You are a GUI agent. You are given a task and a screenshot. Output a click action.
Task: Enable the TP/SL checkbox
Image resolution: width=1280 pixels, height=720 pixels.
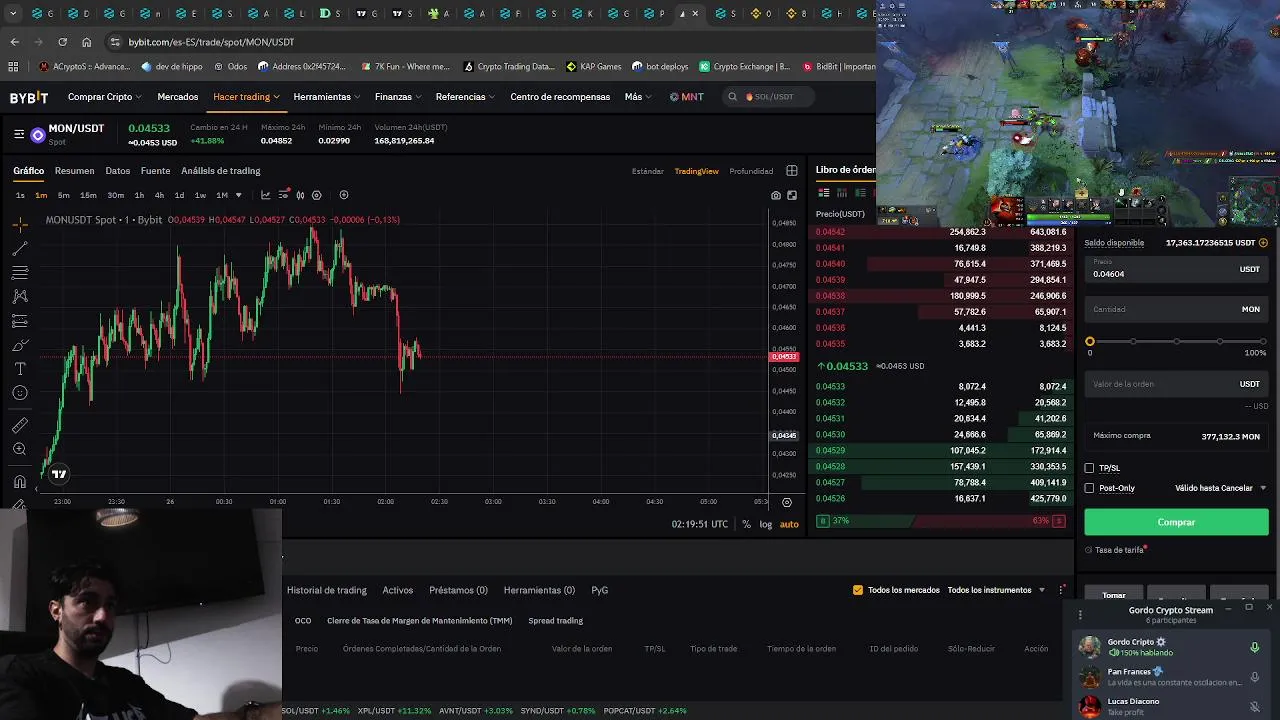[x=1089, y=468]
